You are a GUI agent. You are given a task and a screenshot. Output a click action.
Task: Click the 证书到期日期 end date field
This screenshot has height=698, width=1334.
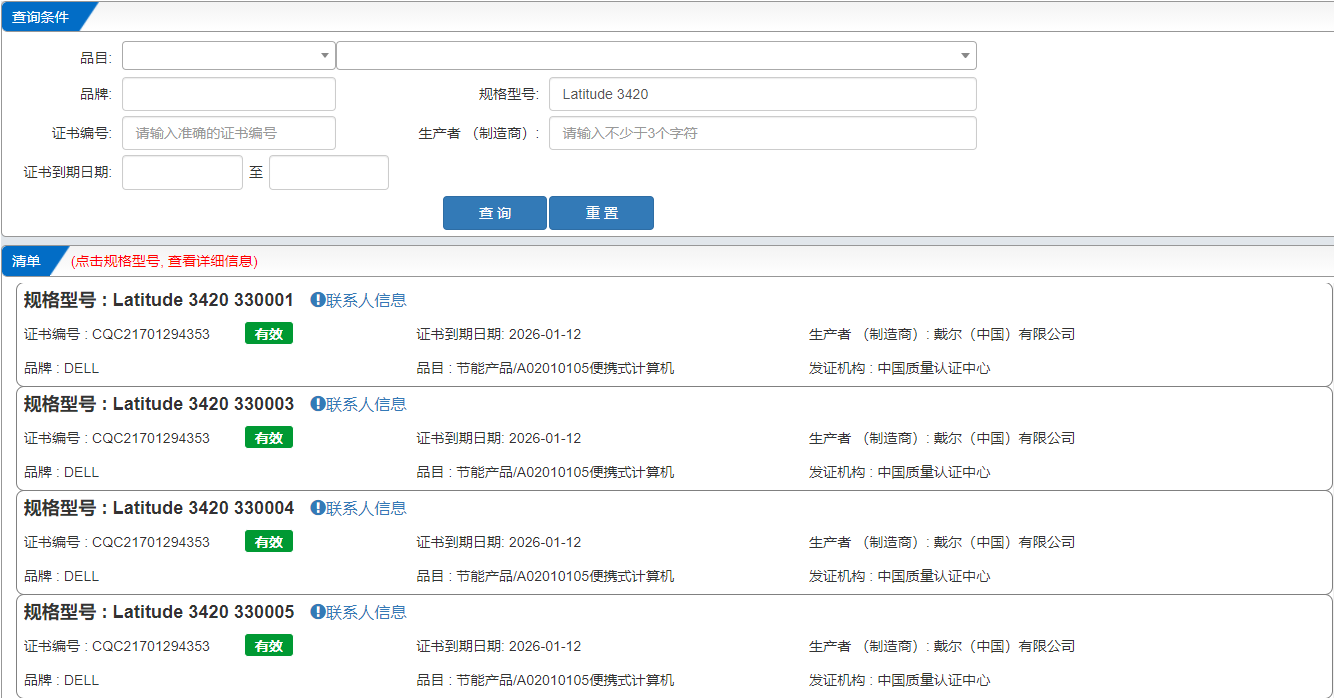coord(329,172)
